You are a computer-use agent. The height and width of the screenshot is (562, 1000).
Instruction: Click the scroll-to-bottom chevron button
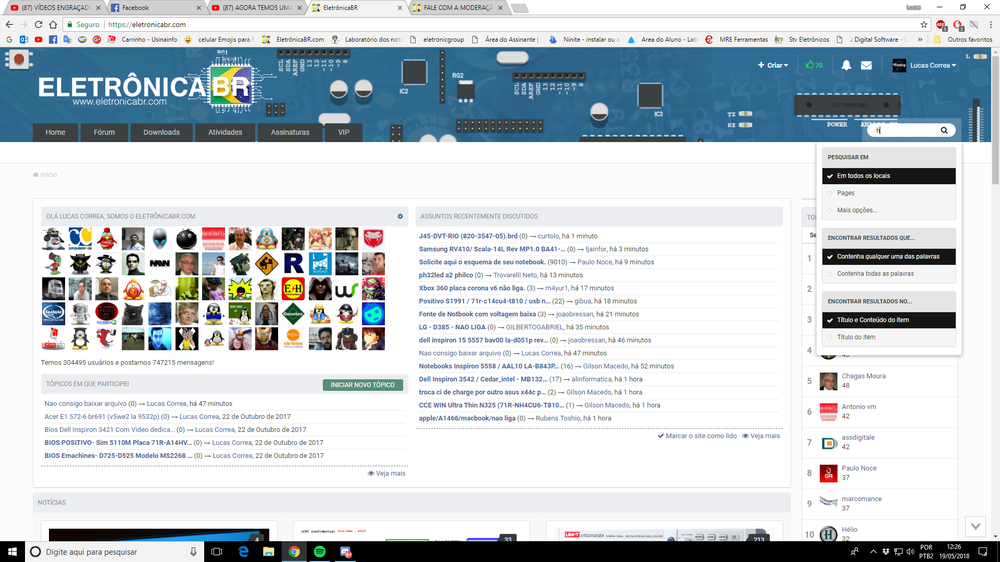976,527
